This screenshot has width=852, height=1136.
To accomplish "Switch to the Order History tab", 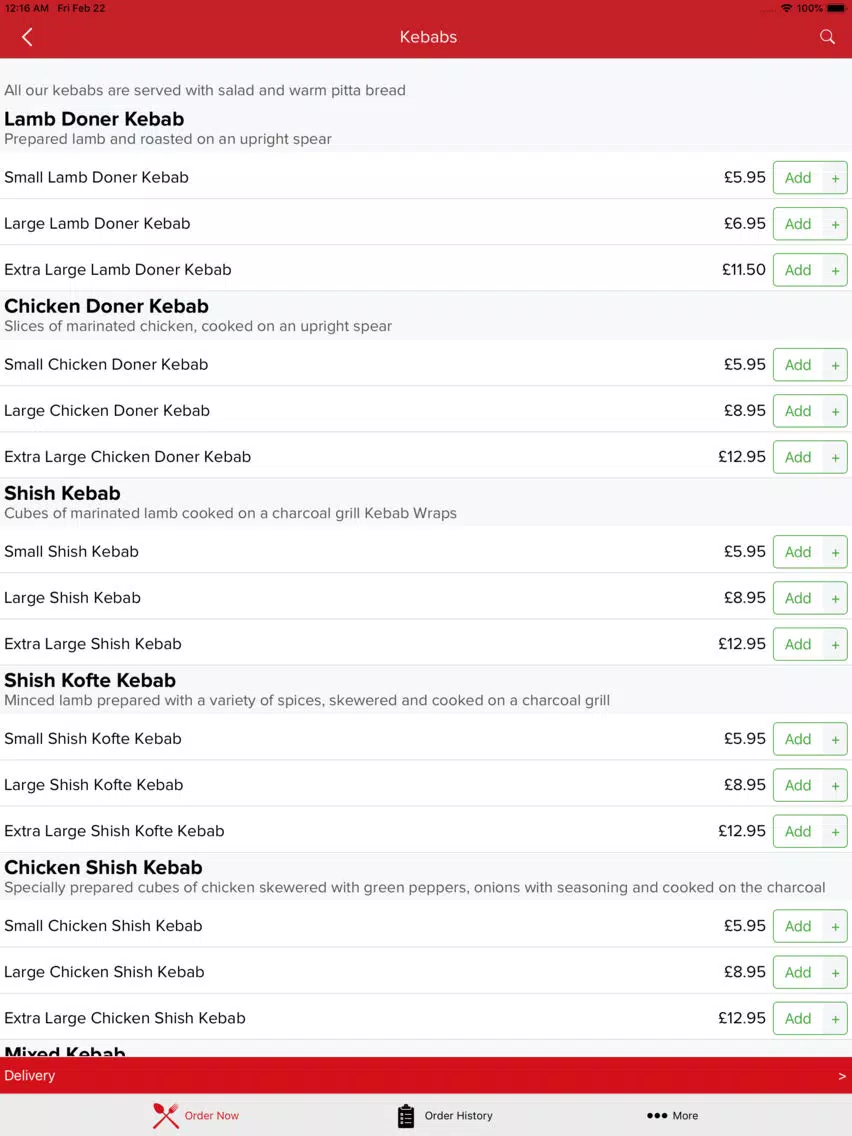I will click(445, 1116).
